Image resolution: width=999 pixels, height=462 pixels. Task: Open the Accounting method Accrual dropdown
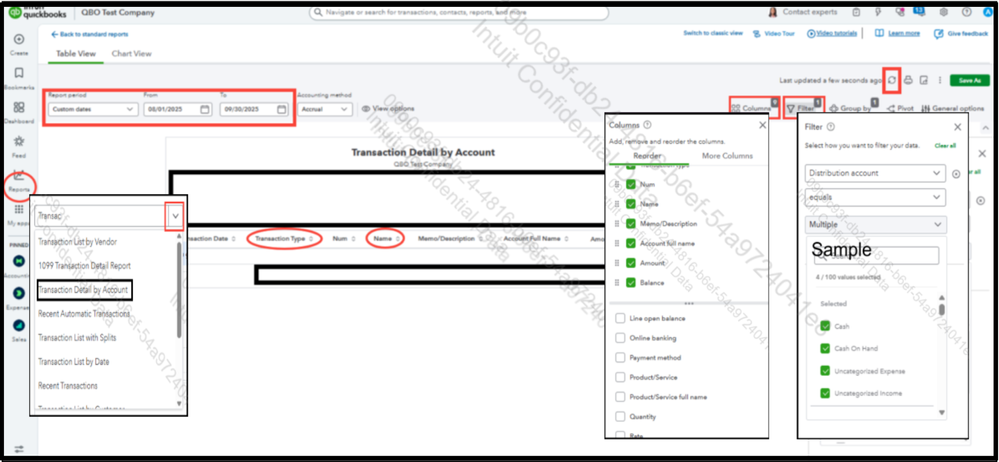[325, 109]
